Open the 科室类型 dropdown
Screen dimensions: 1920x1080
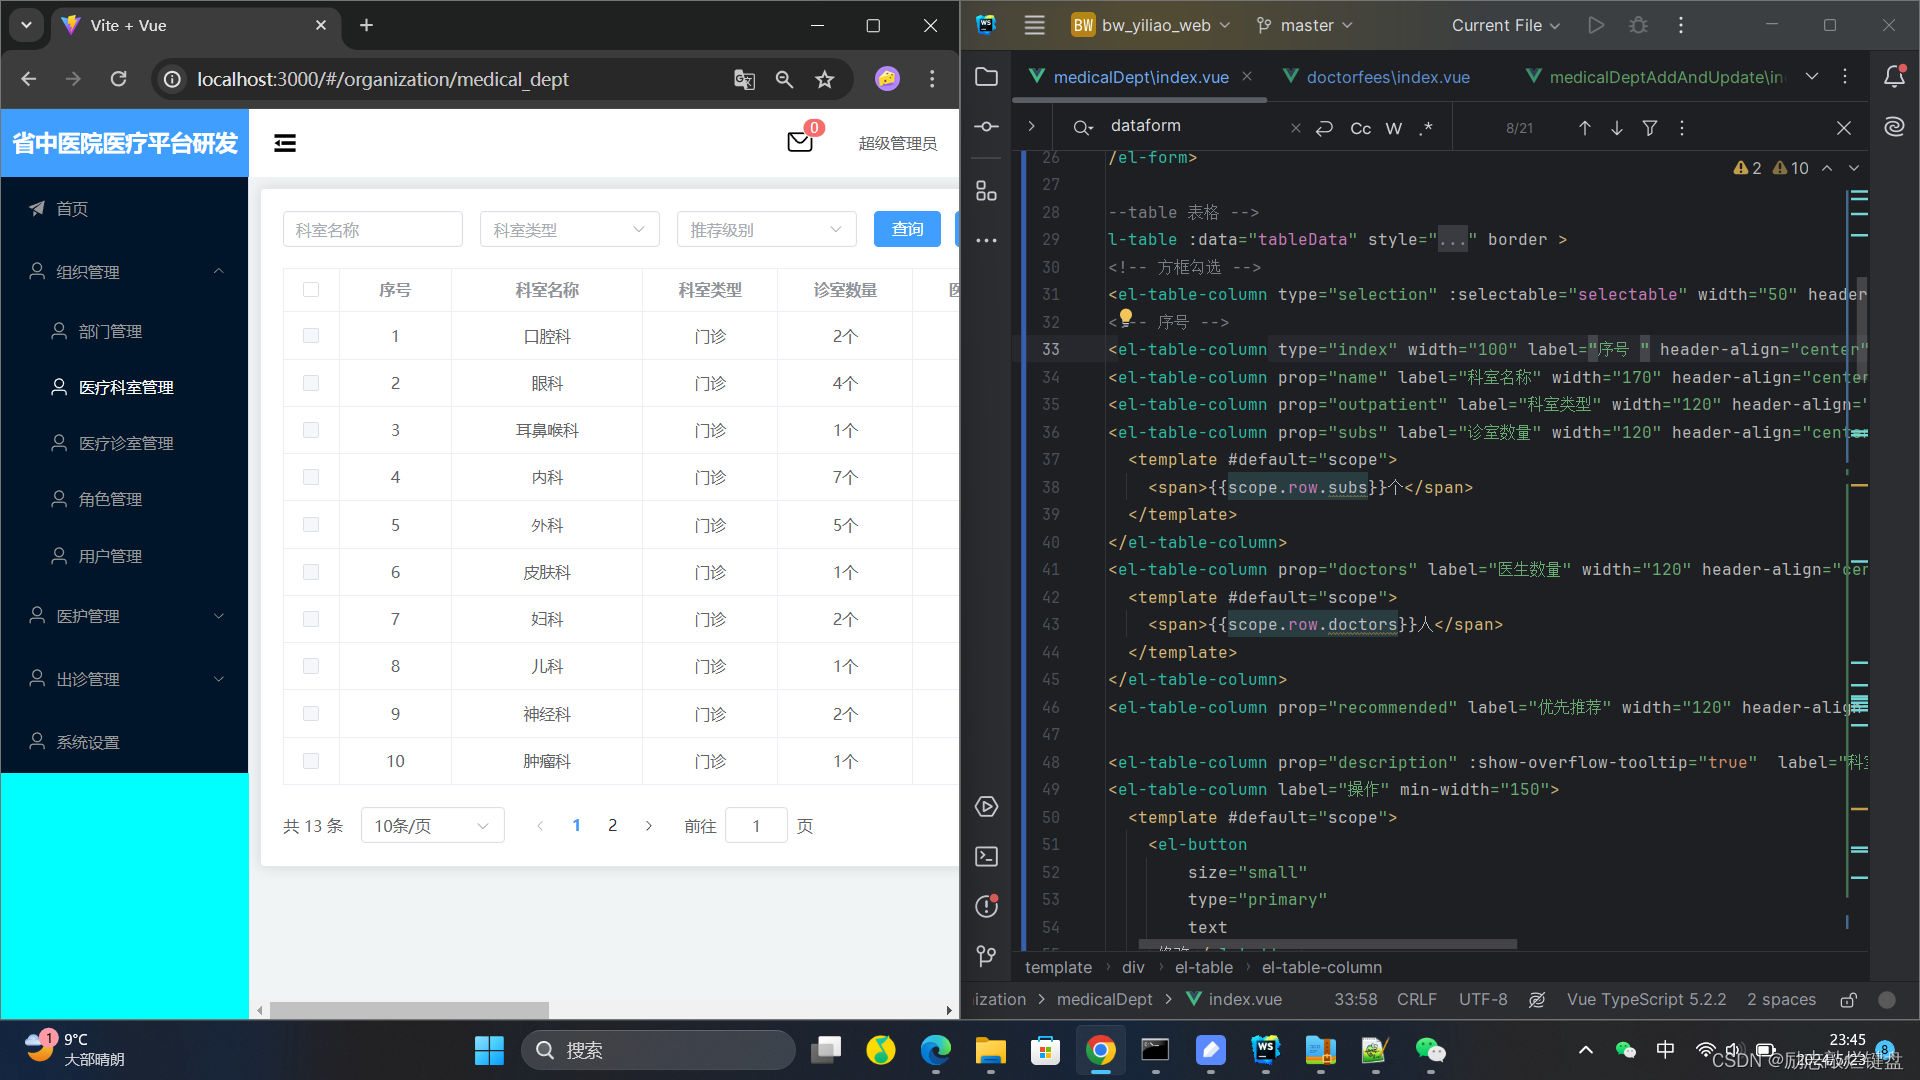coord(569,229)
